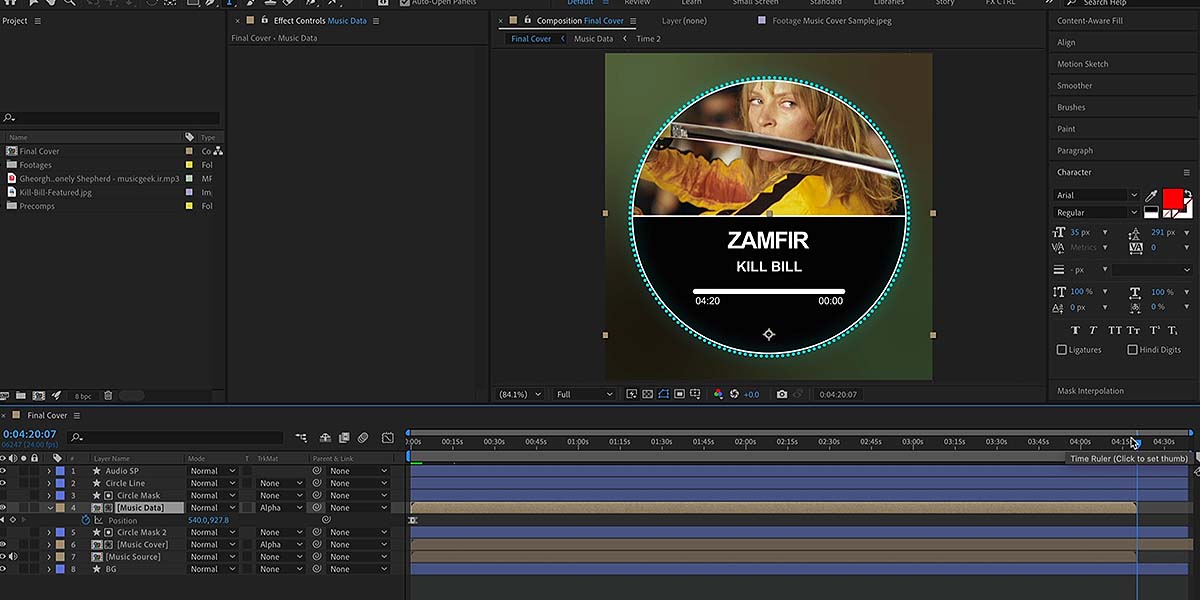Hide the Audio SP layer

tap(5, 471)
